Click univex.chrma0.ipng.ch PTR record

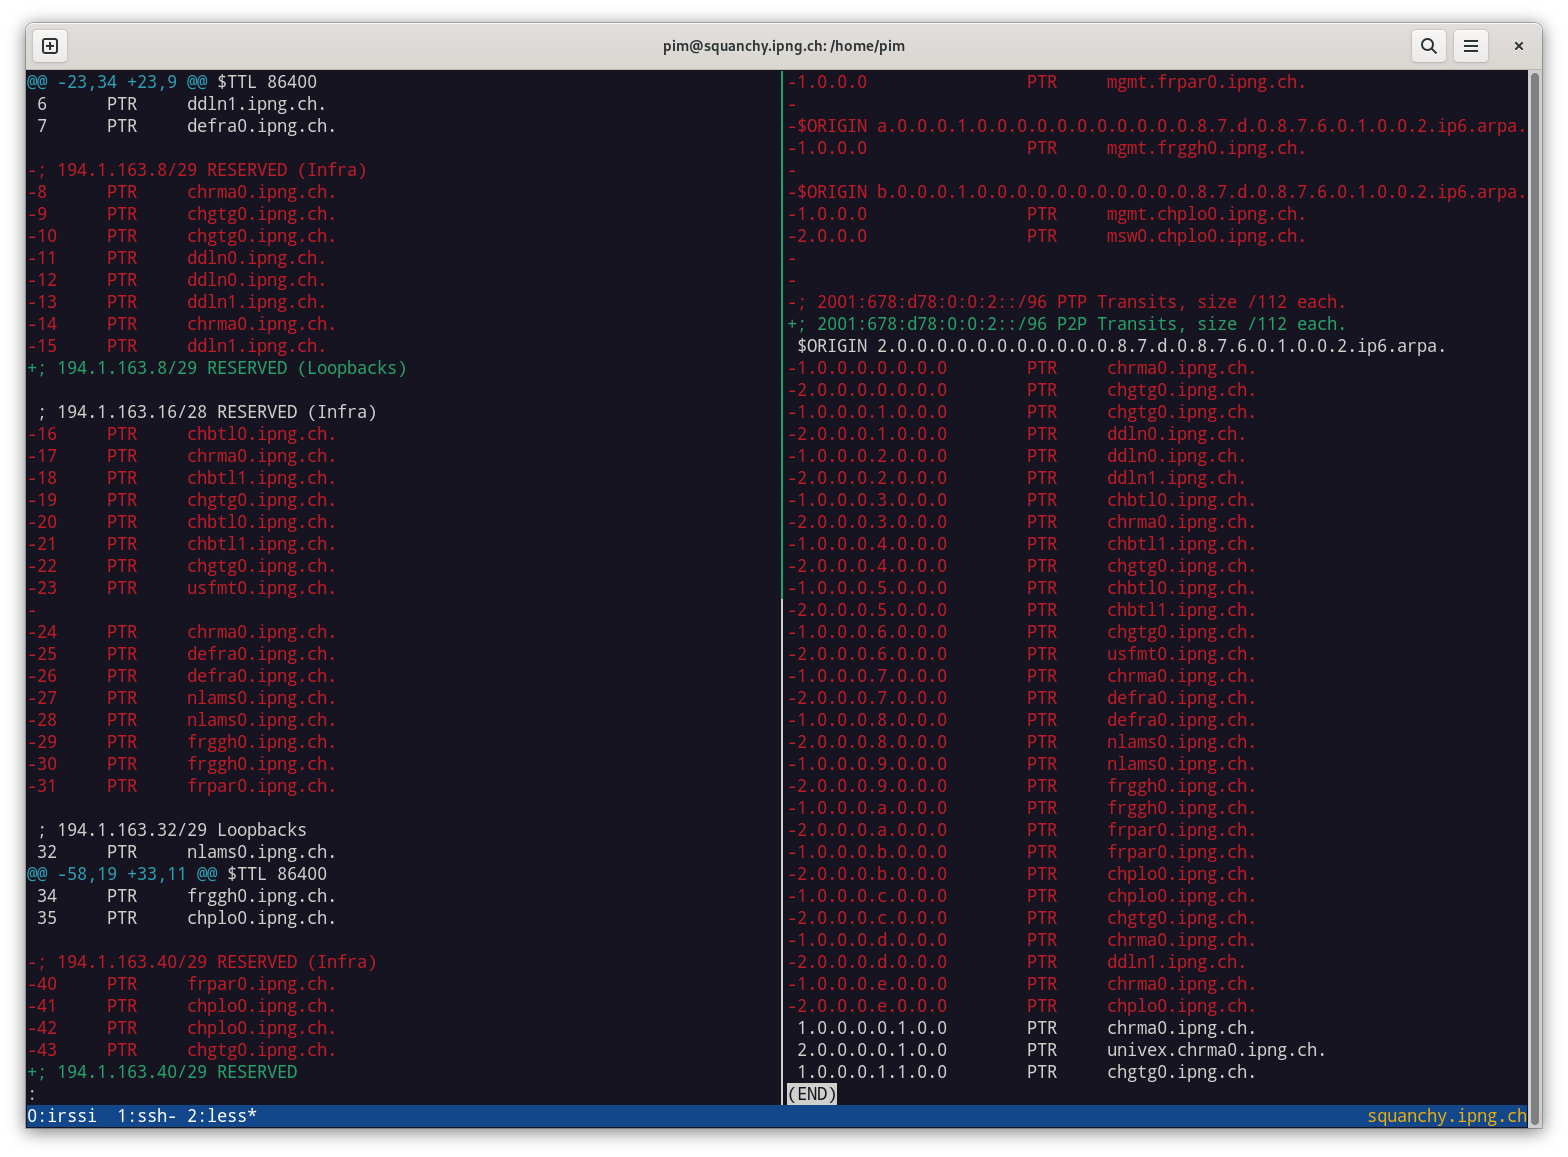(1215, 1050)
